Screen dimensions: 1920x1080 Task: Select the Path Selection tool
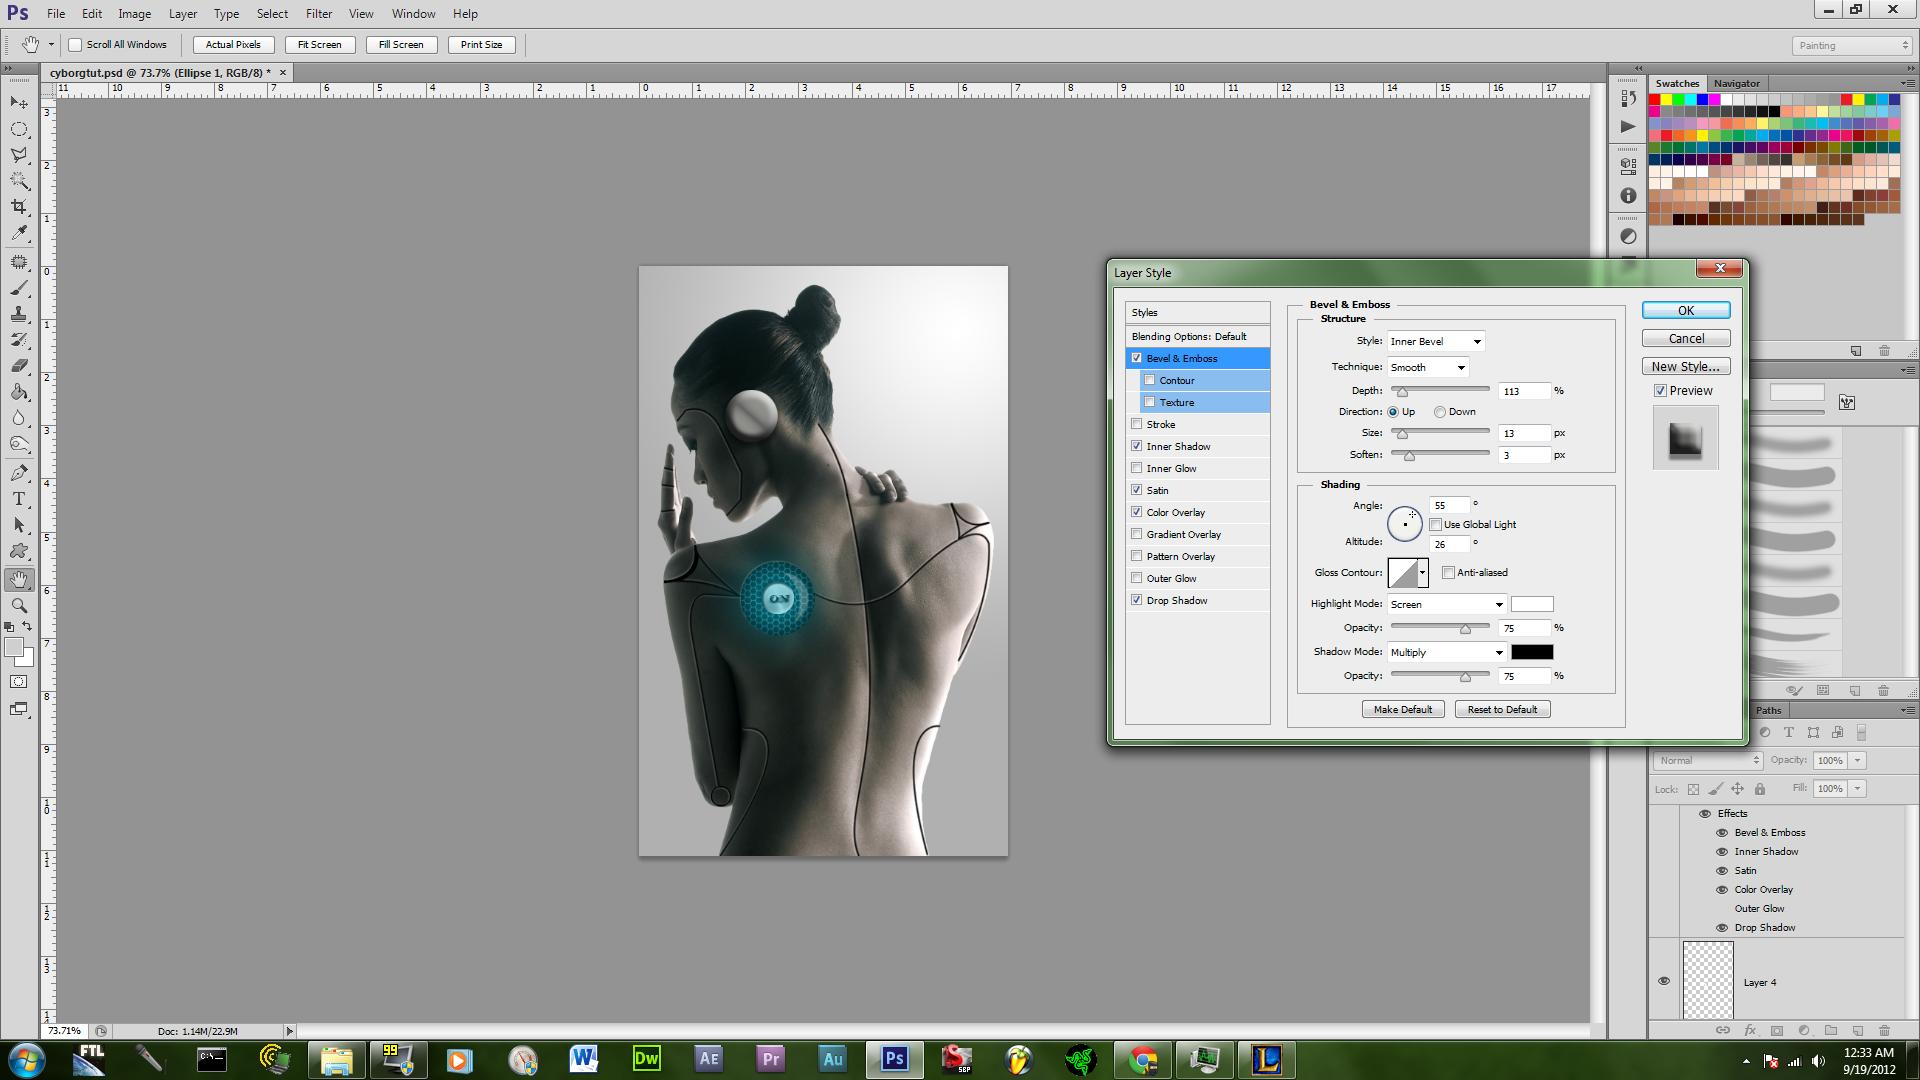click(x=19, y=525)
